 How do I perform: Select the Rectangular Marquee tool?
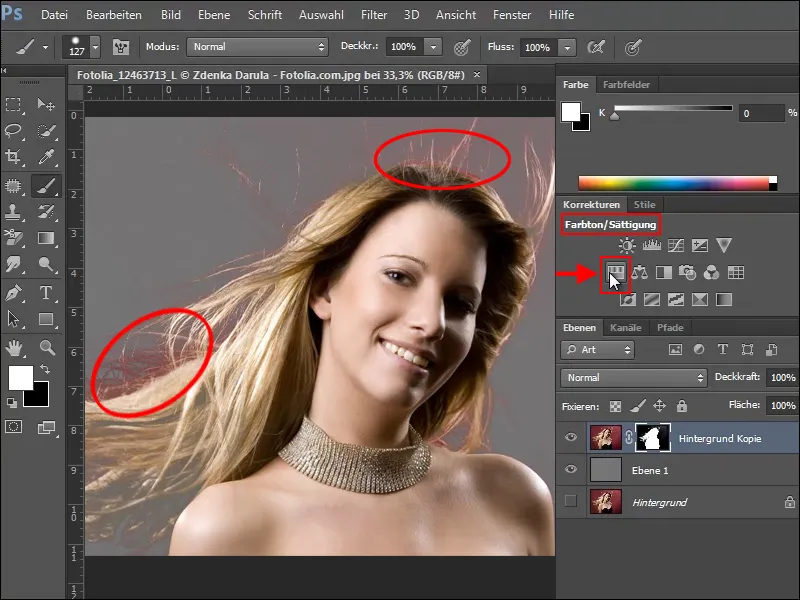(13, 105)
